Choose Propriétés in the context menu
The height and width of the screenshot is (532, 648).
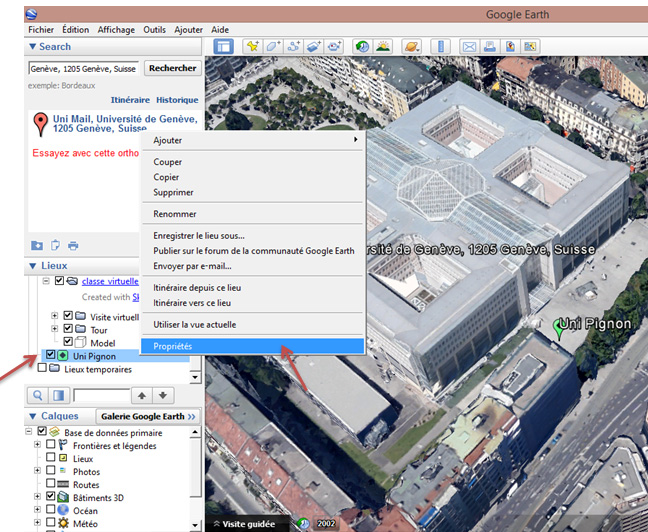[253, 346]
